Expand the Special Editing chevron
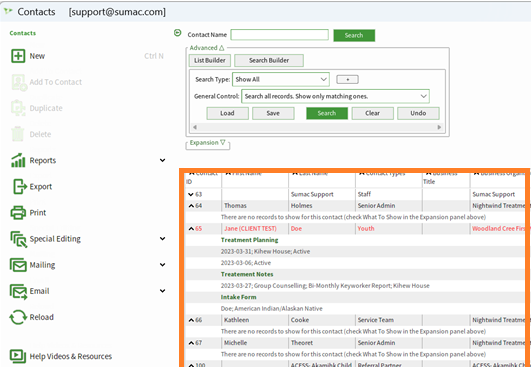531x367 pixels. 163,239
